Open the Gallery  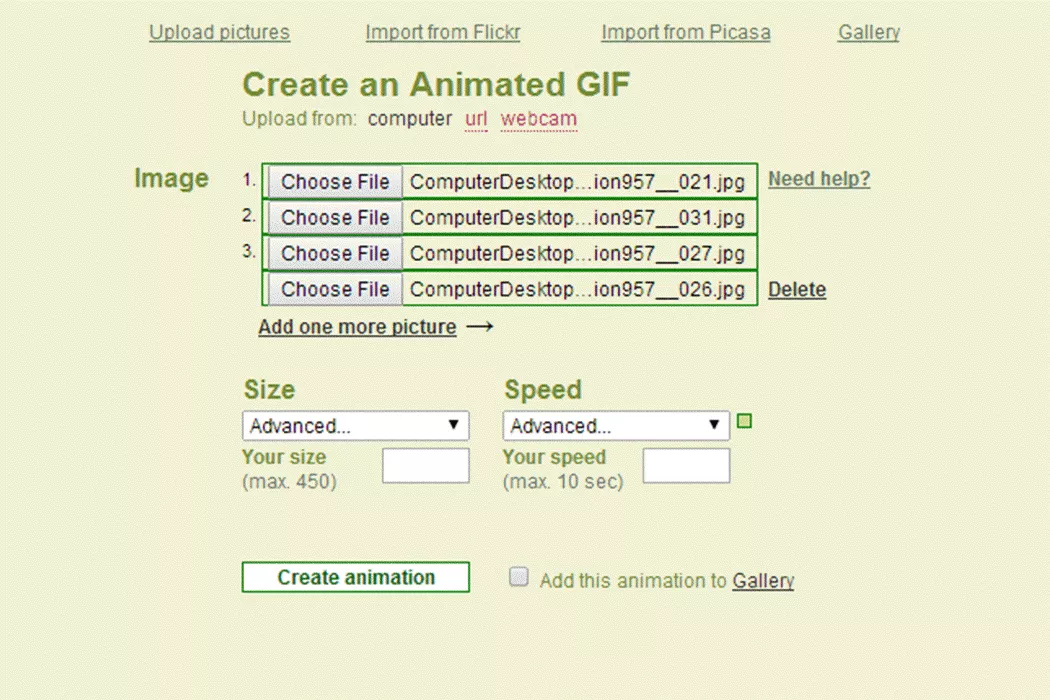867,32
